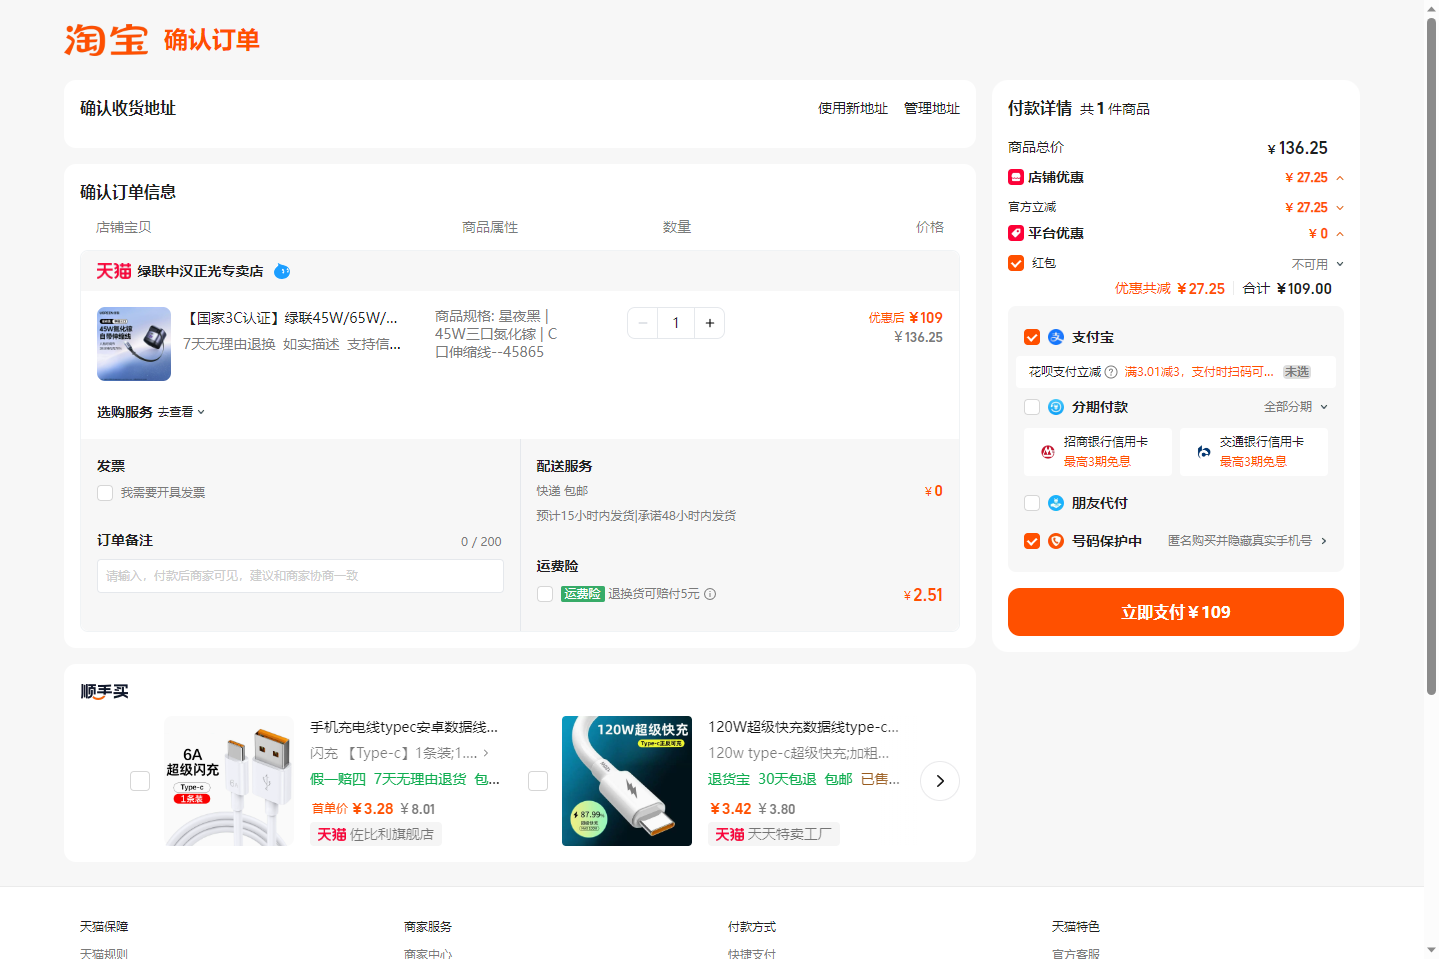Expand the 官方立减 details chevron
This screenshot has width=1439, height=959.
[1340, 208]
